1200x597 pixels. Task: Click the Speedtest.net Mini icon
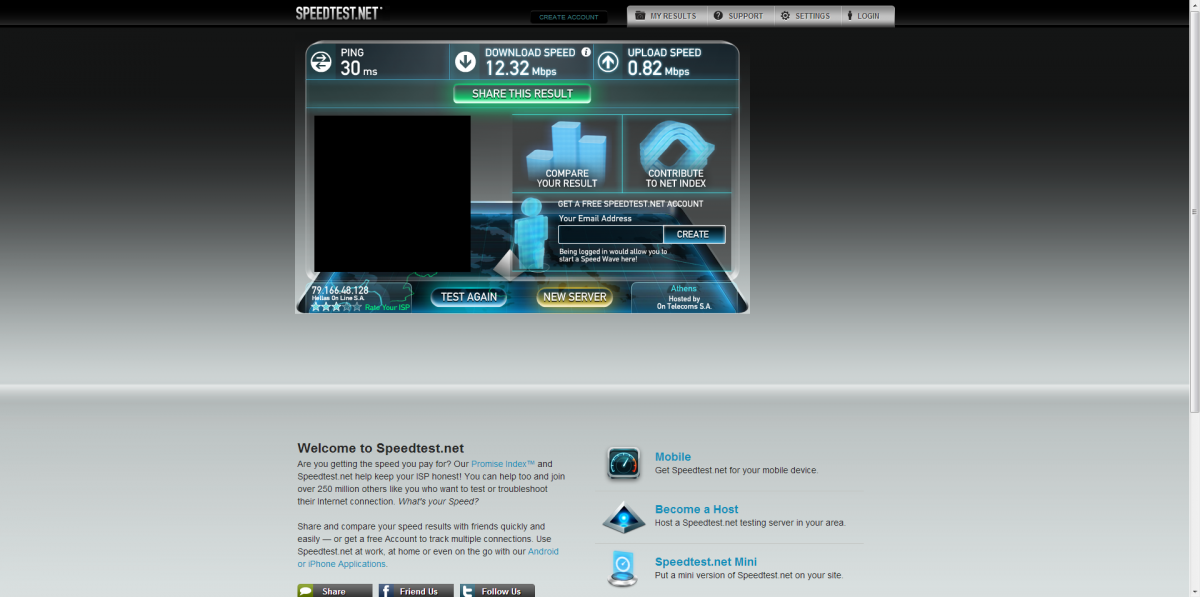pos(623,568)
